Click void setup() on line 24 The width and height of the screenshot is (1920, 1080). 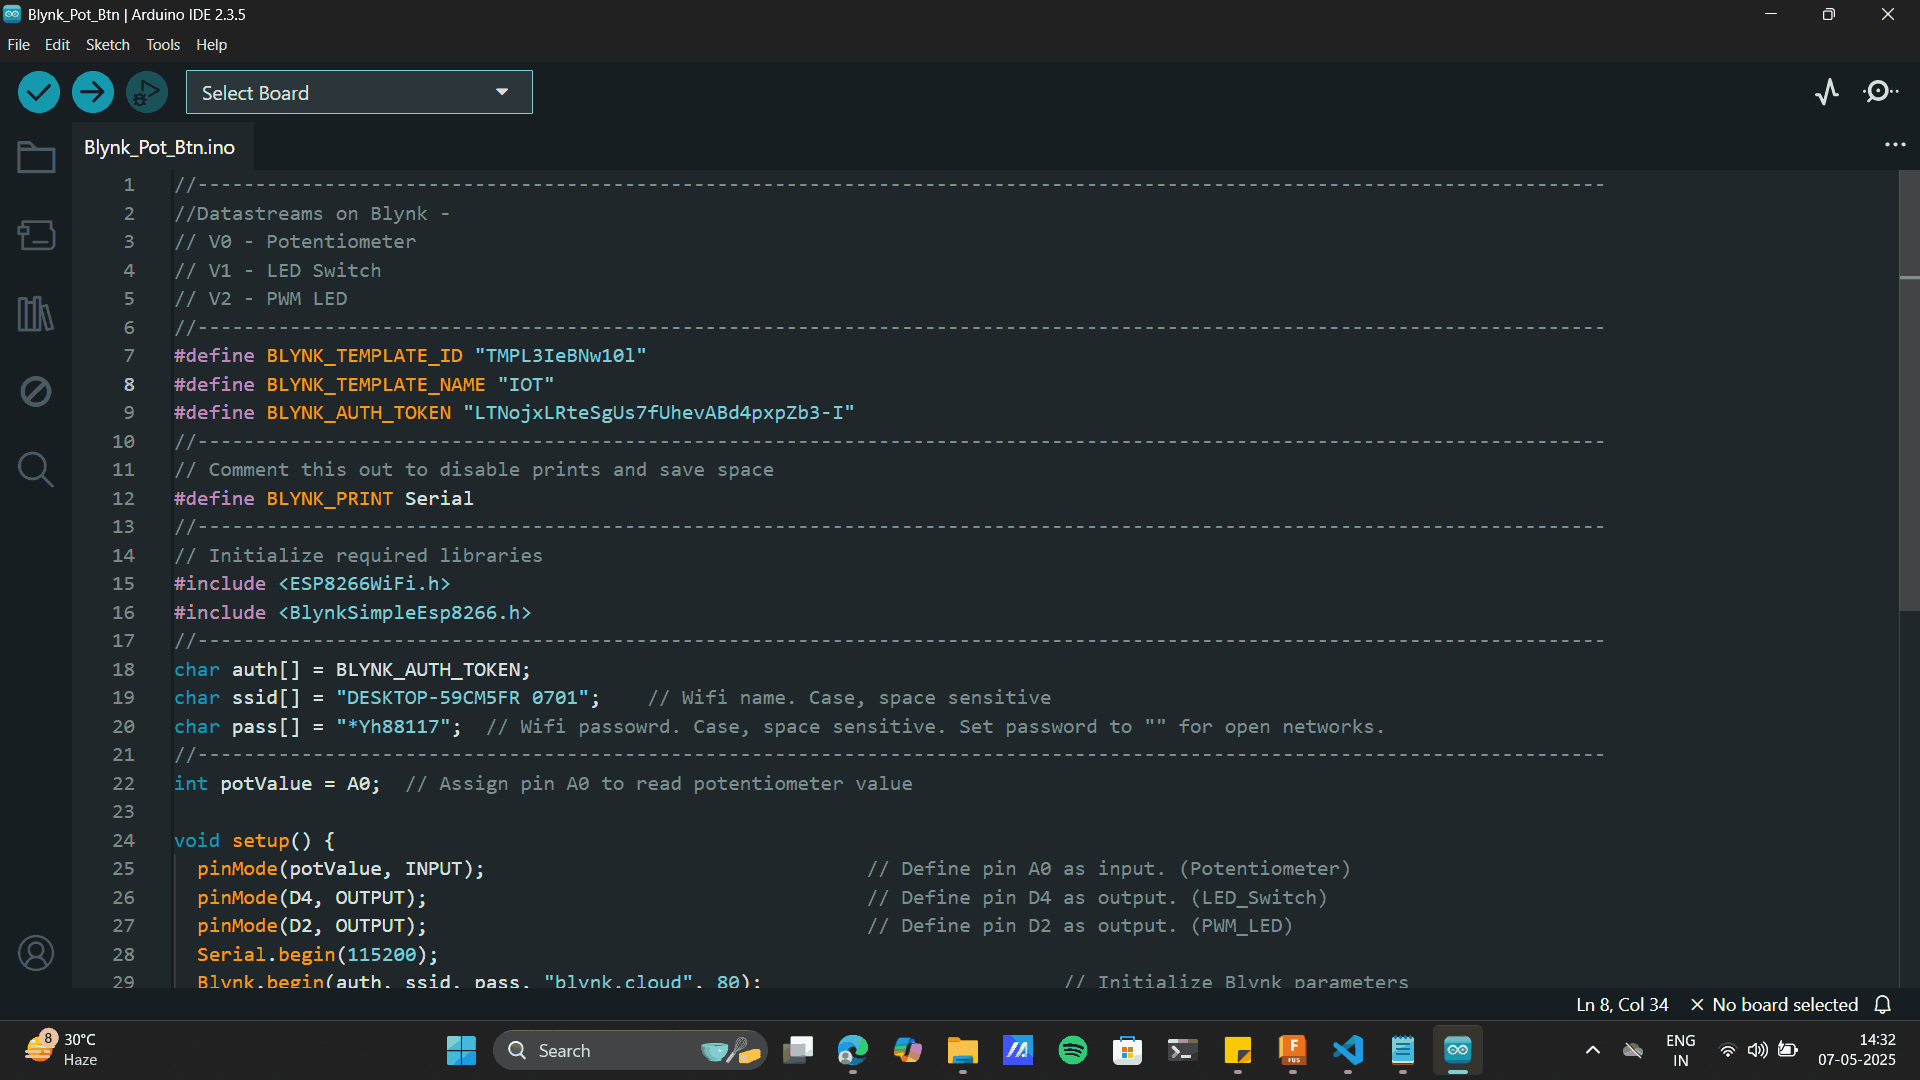tap(243, 841)
